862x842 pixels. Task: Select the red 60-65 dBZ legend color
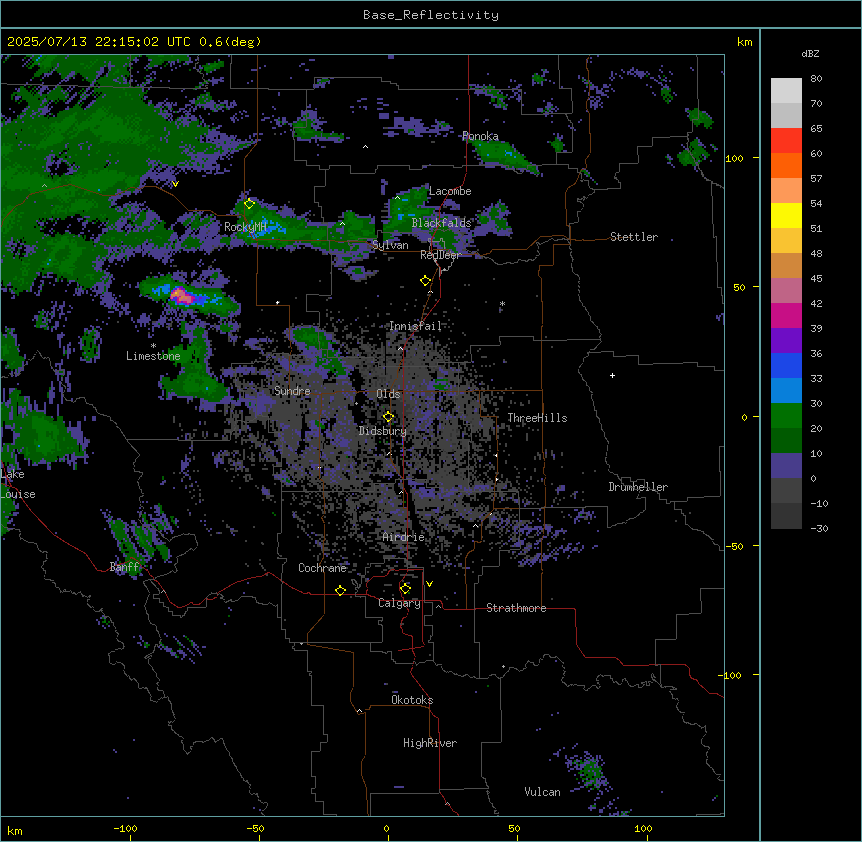786,140
